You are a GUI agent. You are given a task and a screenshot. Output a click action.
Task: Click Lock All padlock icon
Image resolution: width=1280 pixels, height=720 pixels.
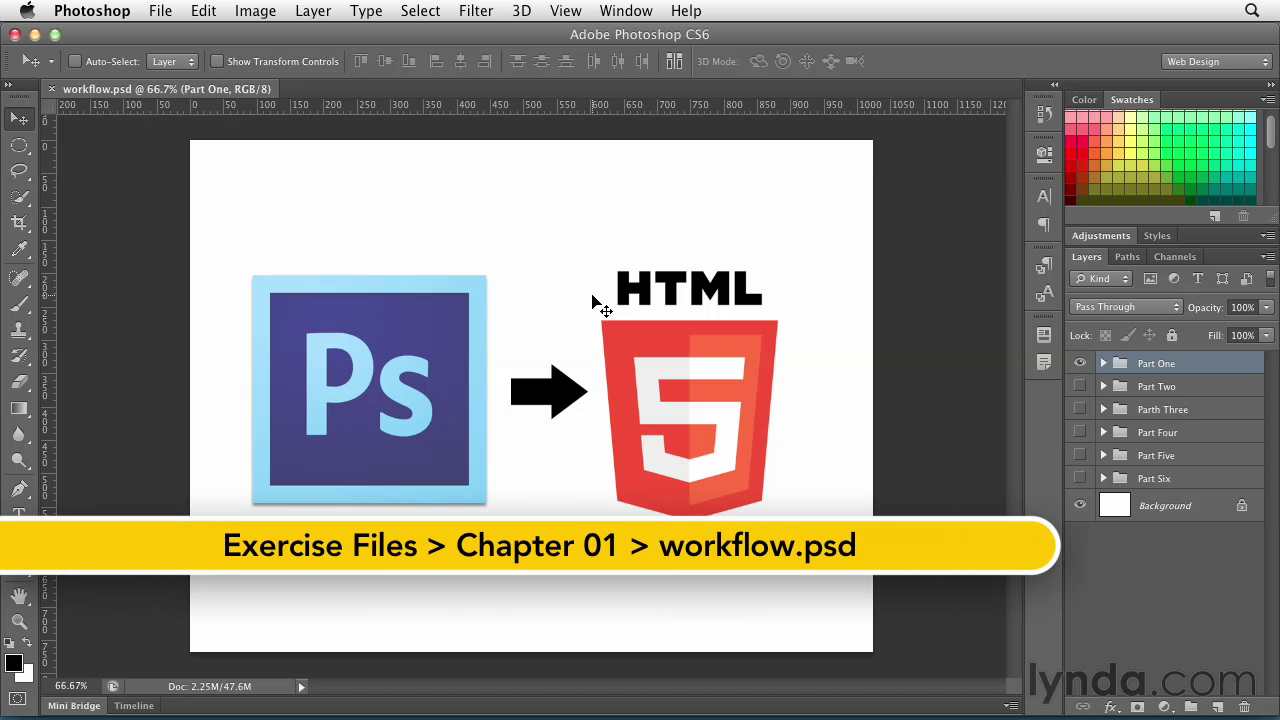(x=1172, y=336)
